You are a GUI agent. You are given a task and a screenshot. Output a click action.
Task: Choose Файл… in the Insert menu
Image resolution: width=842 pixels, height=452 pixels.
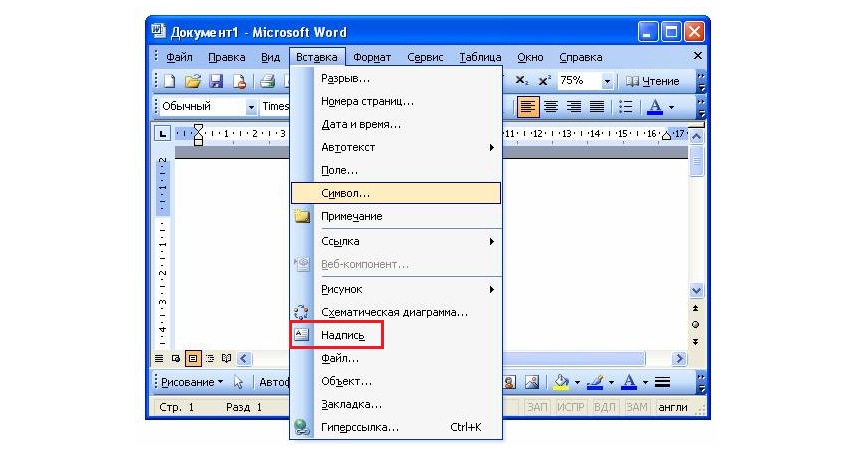[396, 358]
